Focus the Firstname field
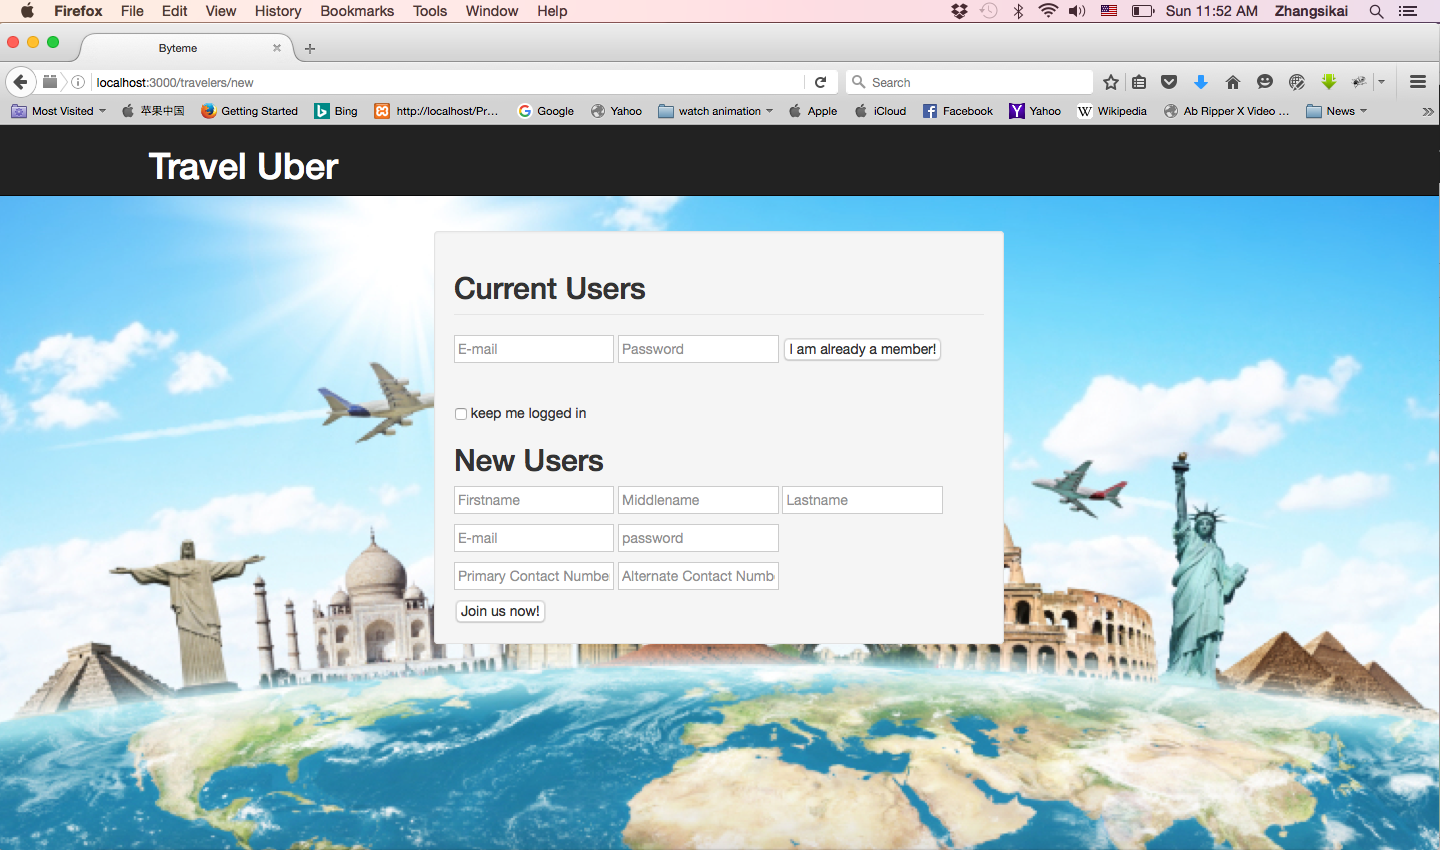 pos(534,500)
